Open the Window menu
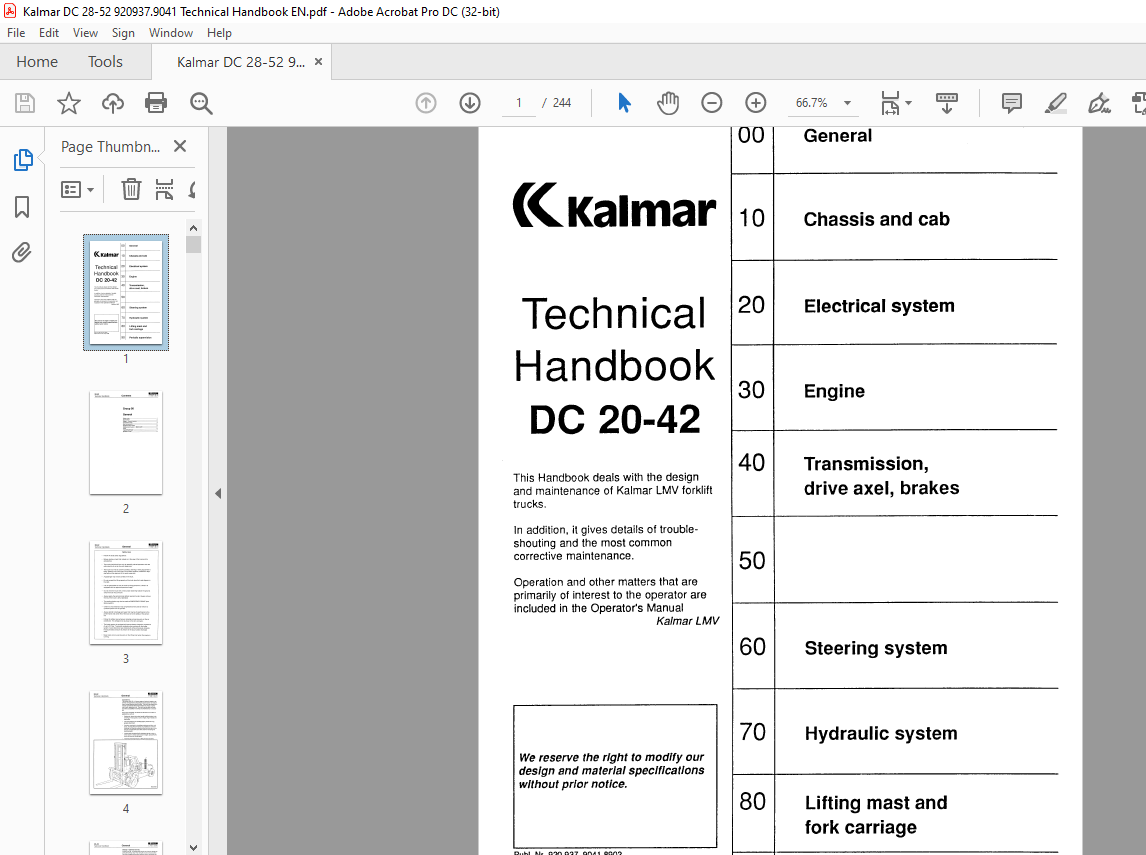The image size is (1146, 855). click(170, 33)
